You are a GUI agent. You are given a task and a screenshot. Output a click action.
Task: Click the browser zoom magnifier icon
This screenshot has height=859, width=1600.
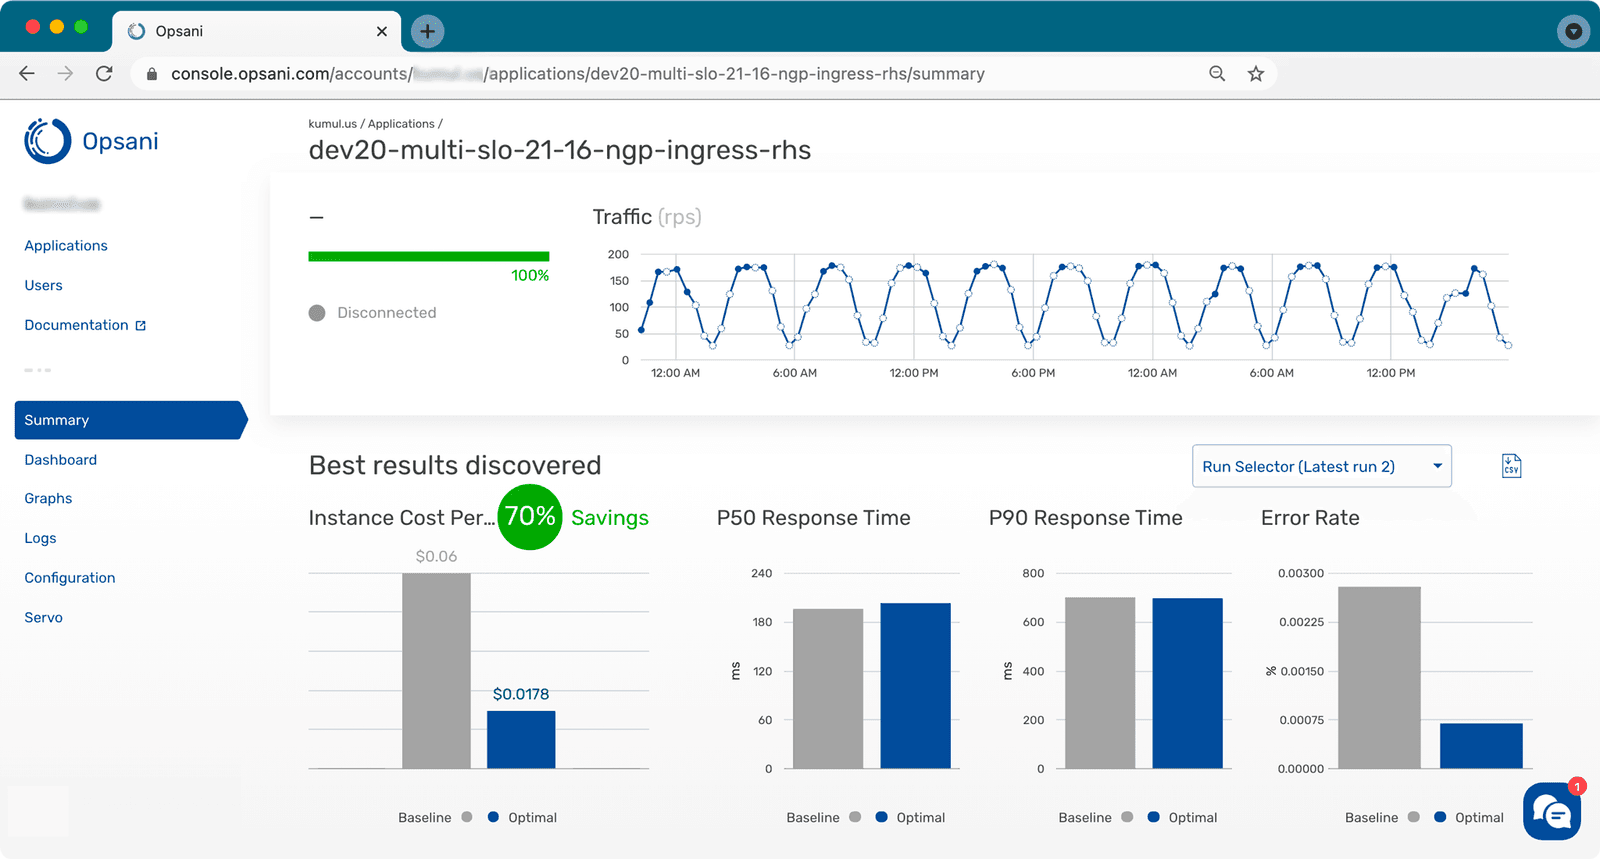(1217, 74)
